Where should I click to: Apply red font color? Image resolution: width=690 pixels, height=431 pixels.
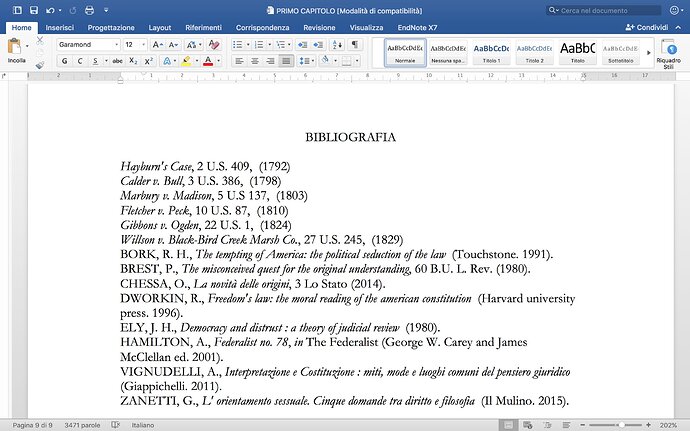(x=208, y=61)
